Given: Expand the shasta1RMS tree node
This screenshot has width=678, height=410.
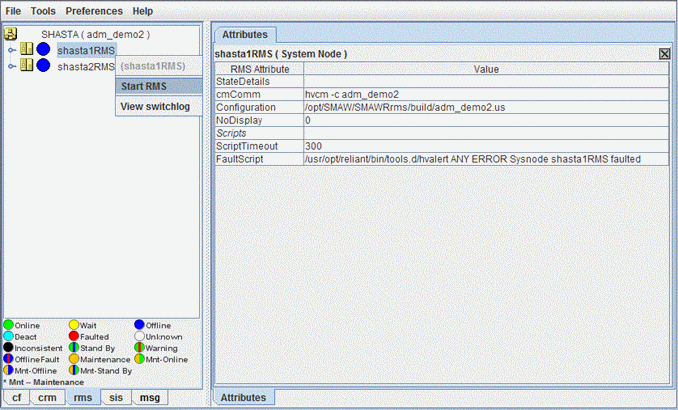Looking at the screenshot, I should coord(12,50).
